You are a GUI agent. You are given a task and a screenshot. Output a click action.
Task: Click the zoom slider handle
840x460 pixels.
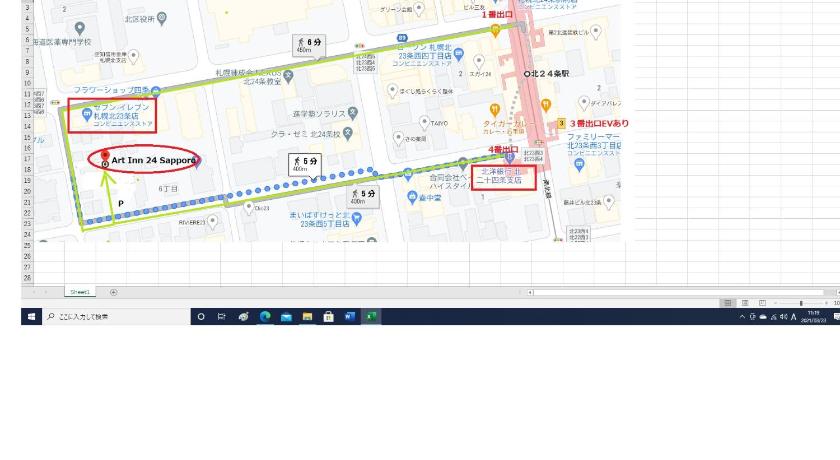pyautogui.click(x=801, y=303)
